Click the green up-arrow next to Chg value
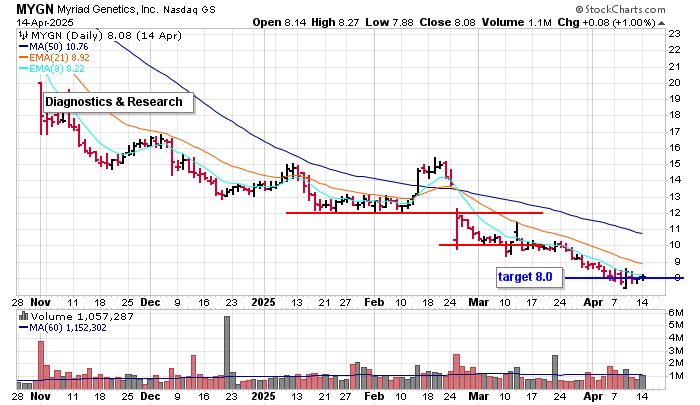Image resolution: width=700 pixels, height=405 pixels. (662, 23)
